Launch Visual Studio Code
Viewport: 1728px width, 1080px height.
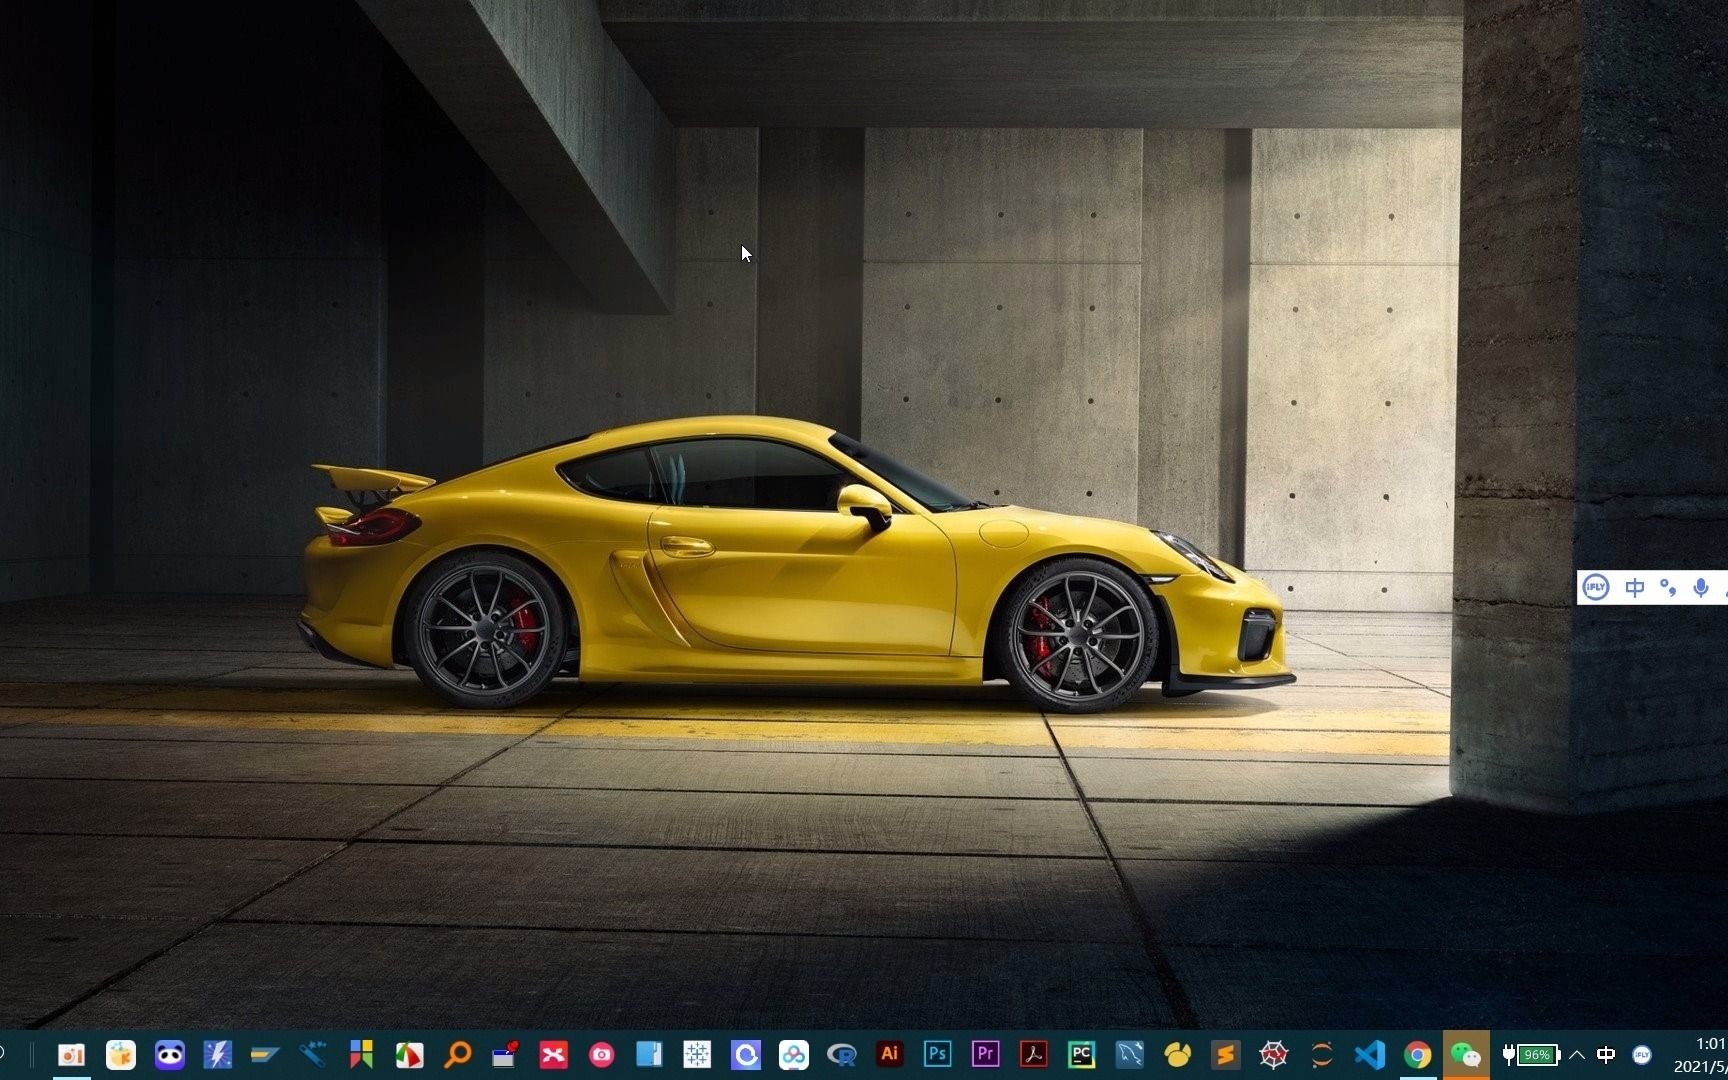1369,1054
